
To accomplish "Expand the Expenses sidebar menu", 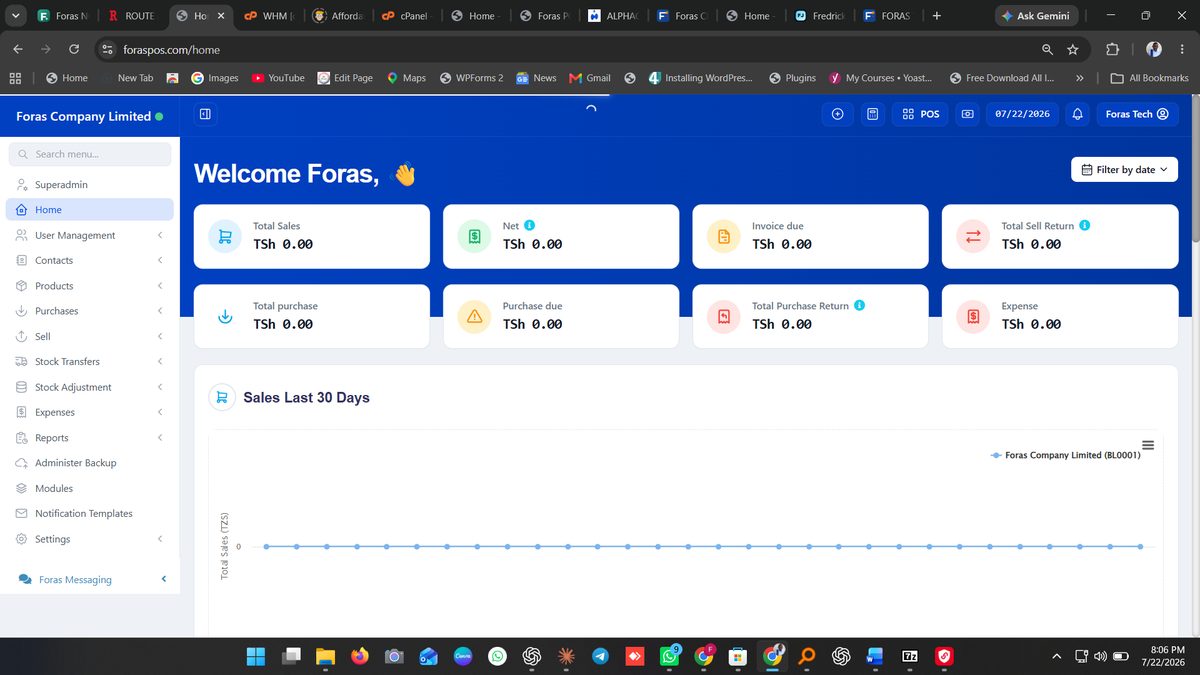I will [90, 412].
